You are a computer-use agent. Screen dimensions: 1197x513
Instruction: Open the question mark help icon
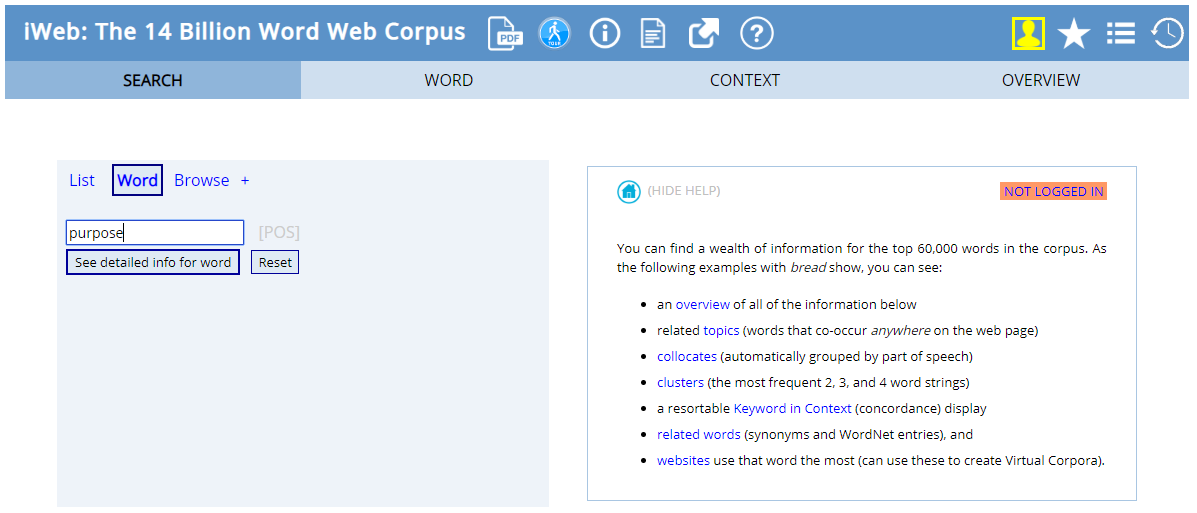pyautogui.click(x=757, y=34)
